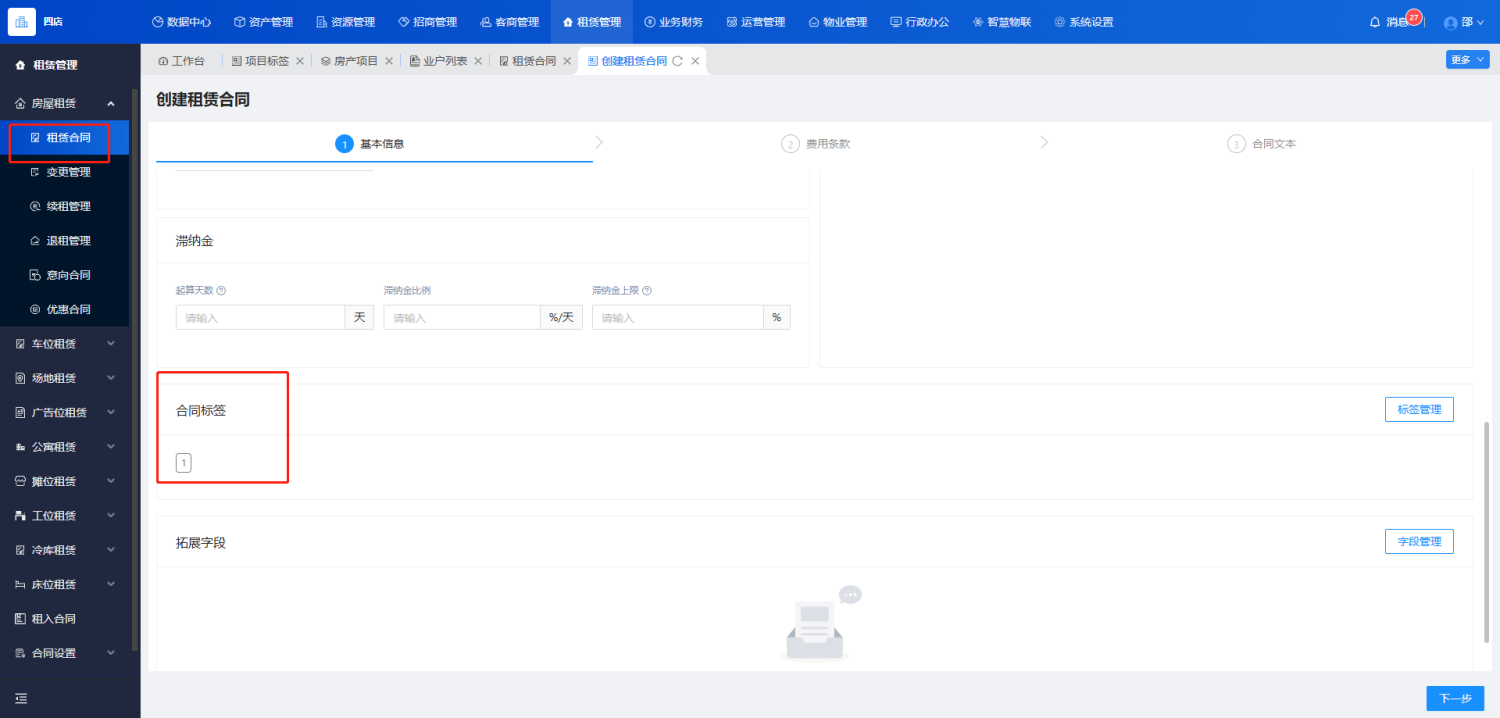
Task: Click the message bell icon
Action: click(1375, 22)
